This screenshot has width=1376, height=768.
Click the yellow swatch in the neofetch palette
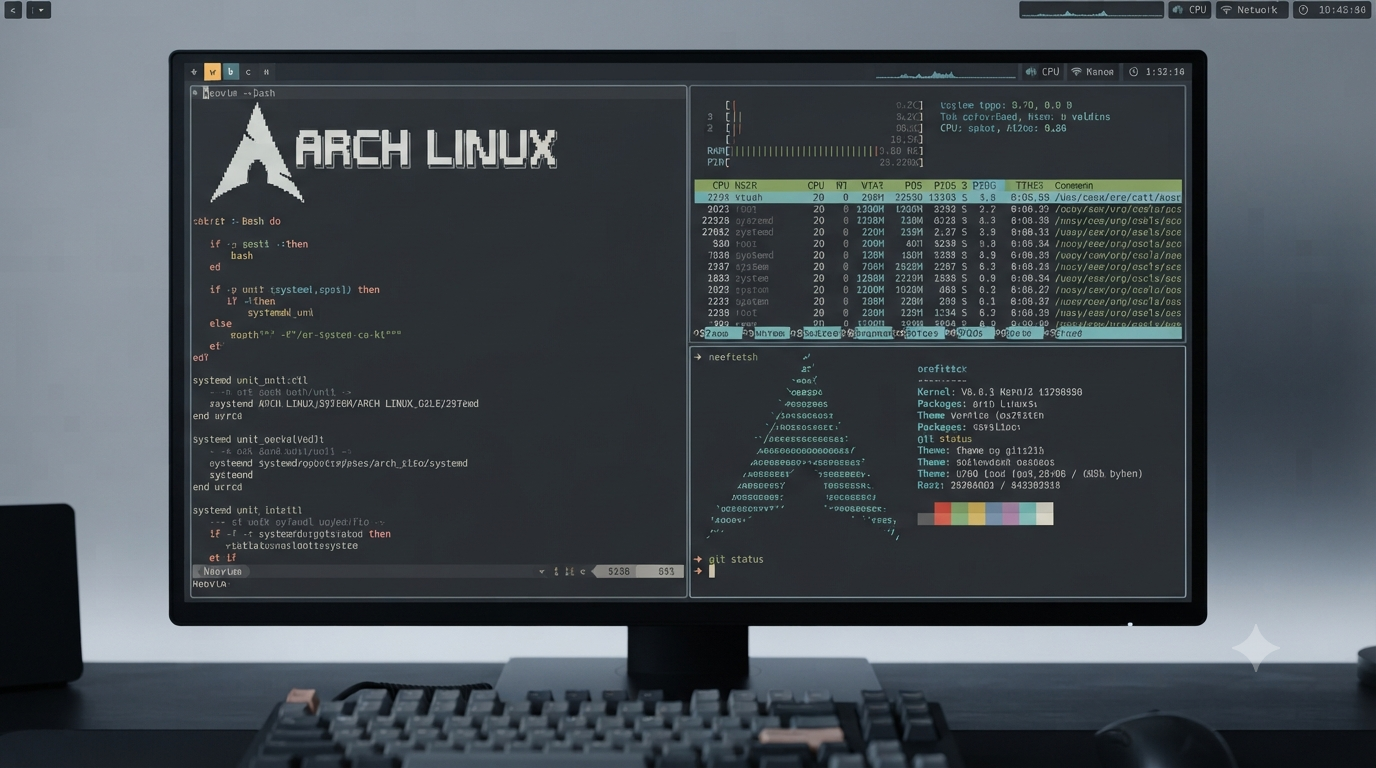click(976, 514)
